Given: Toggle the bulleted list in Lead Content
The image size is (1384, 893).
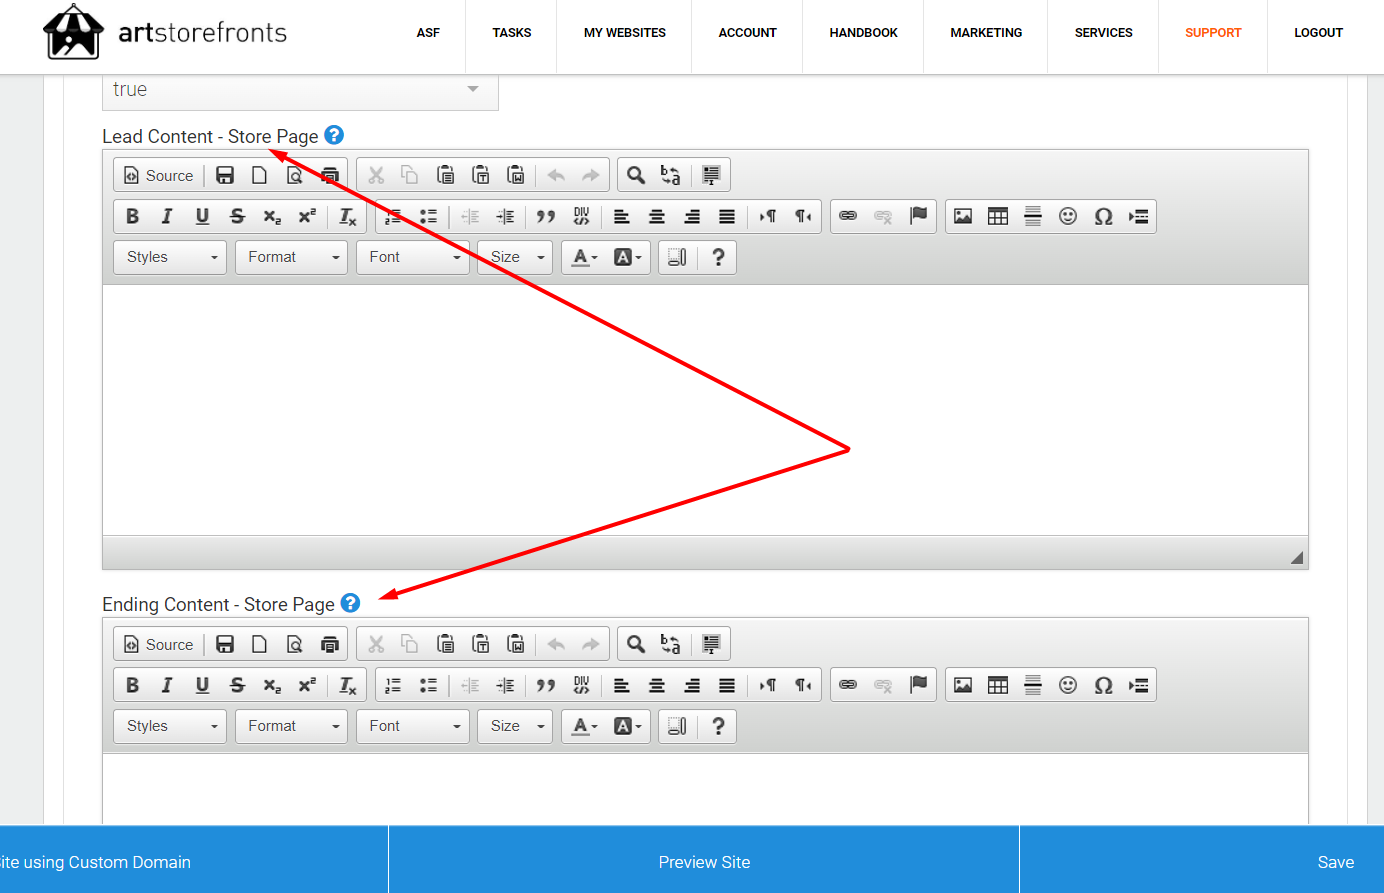Looking at the screenshot, I should click(x=428, y=216).
